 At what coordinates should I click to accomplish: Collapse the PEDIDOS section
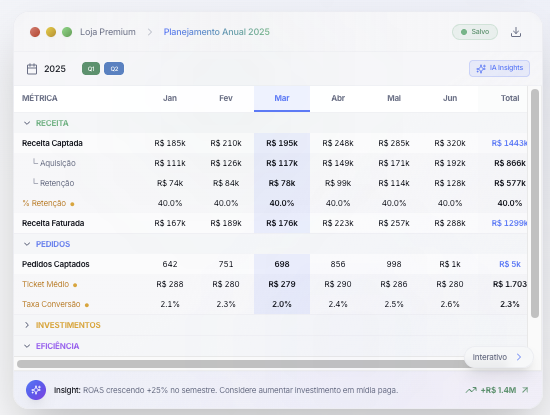27,244
